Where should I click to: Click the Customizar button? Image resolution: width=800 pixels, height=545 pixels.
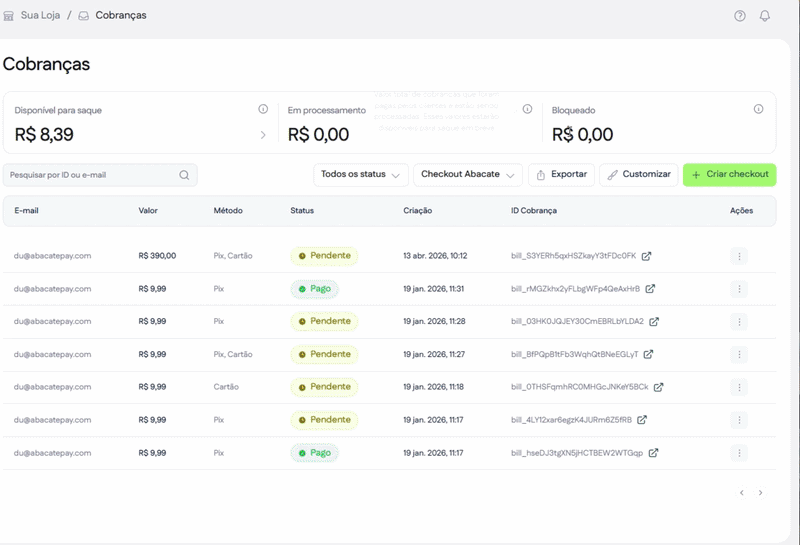639,175
